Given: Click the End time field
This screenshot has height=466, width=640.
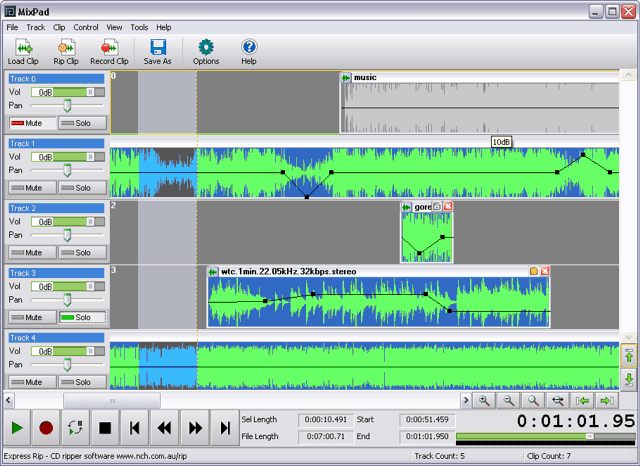Looking at the screenshot, I should click(427, 436).
